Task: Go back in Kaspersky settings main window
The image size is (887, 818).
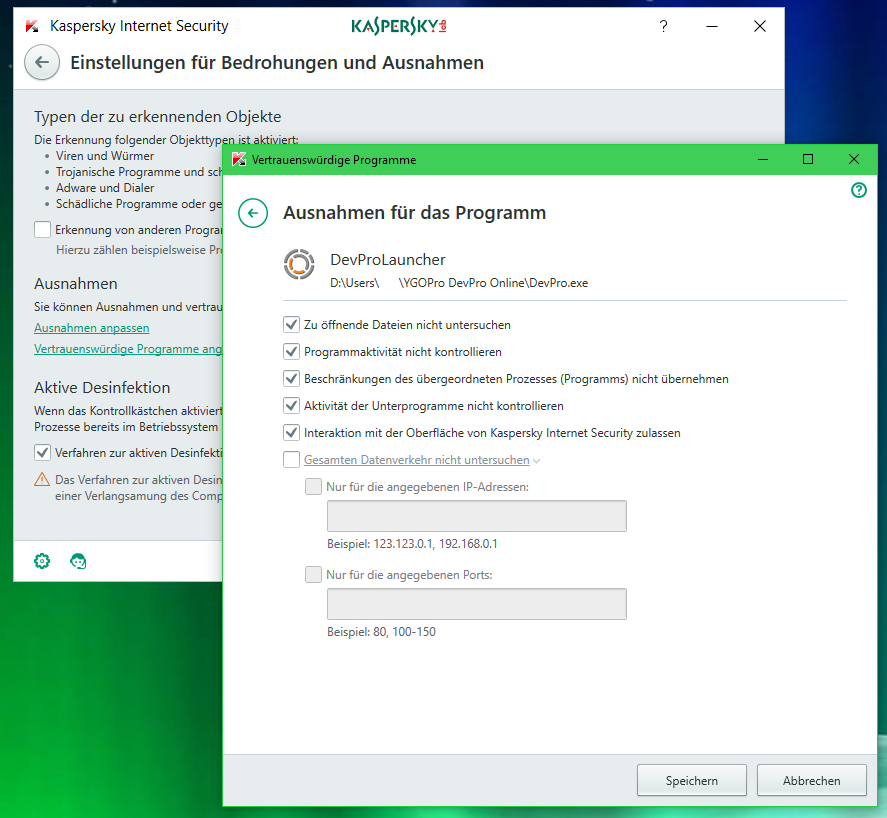Action: pyautogui.click(x=42, y=62)
